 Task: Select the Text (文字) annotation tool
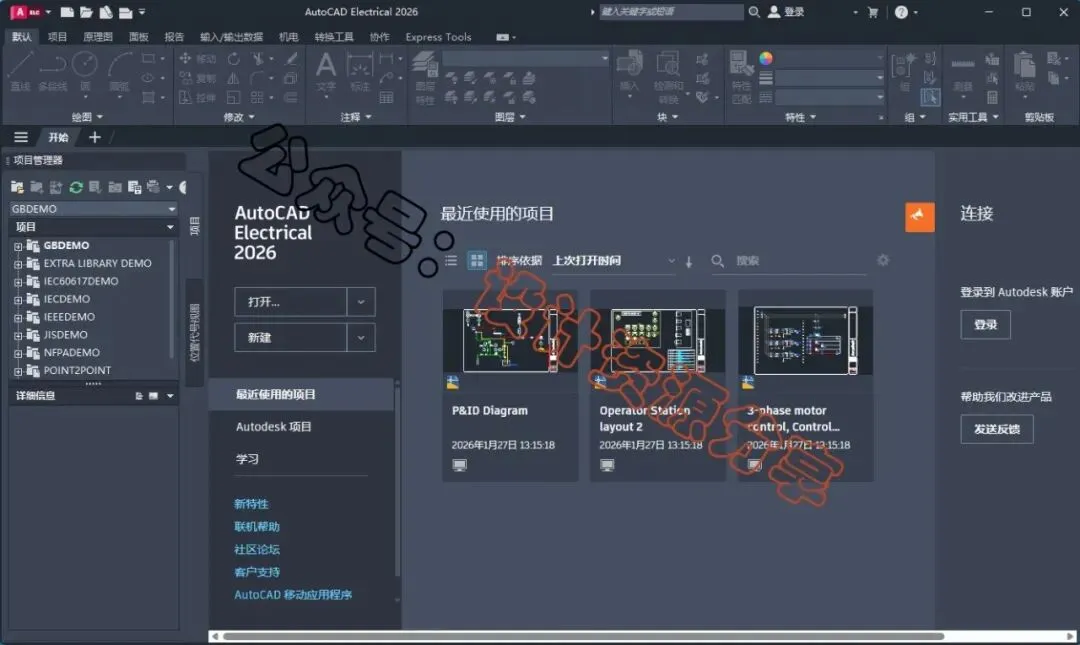coord(326,72)
